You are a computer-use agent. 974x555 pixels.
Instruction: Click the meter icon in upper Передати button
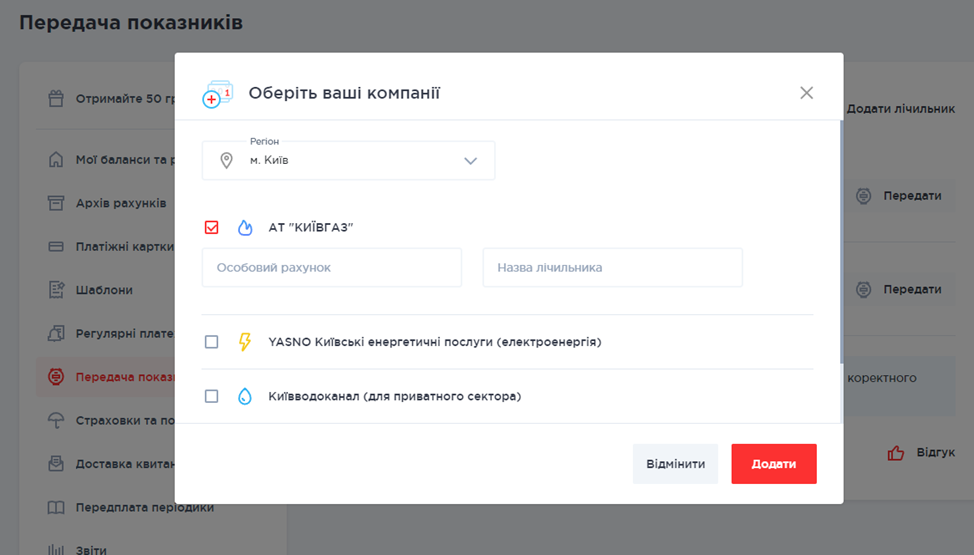pyautogui.click(x=863, y=196)
